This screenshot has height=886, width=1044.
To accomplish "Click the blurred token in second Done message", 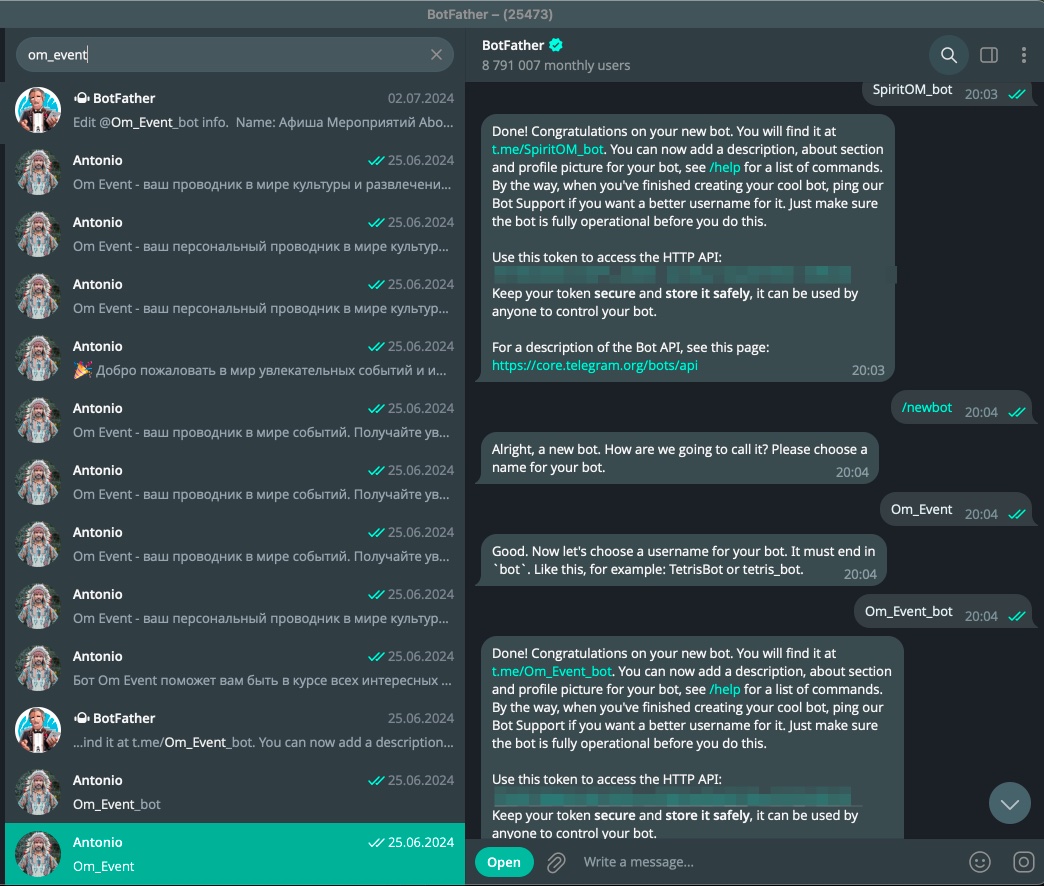I will (672, 795).
